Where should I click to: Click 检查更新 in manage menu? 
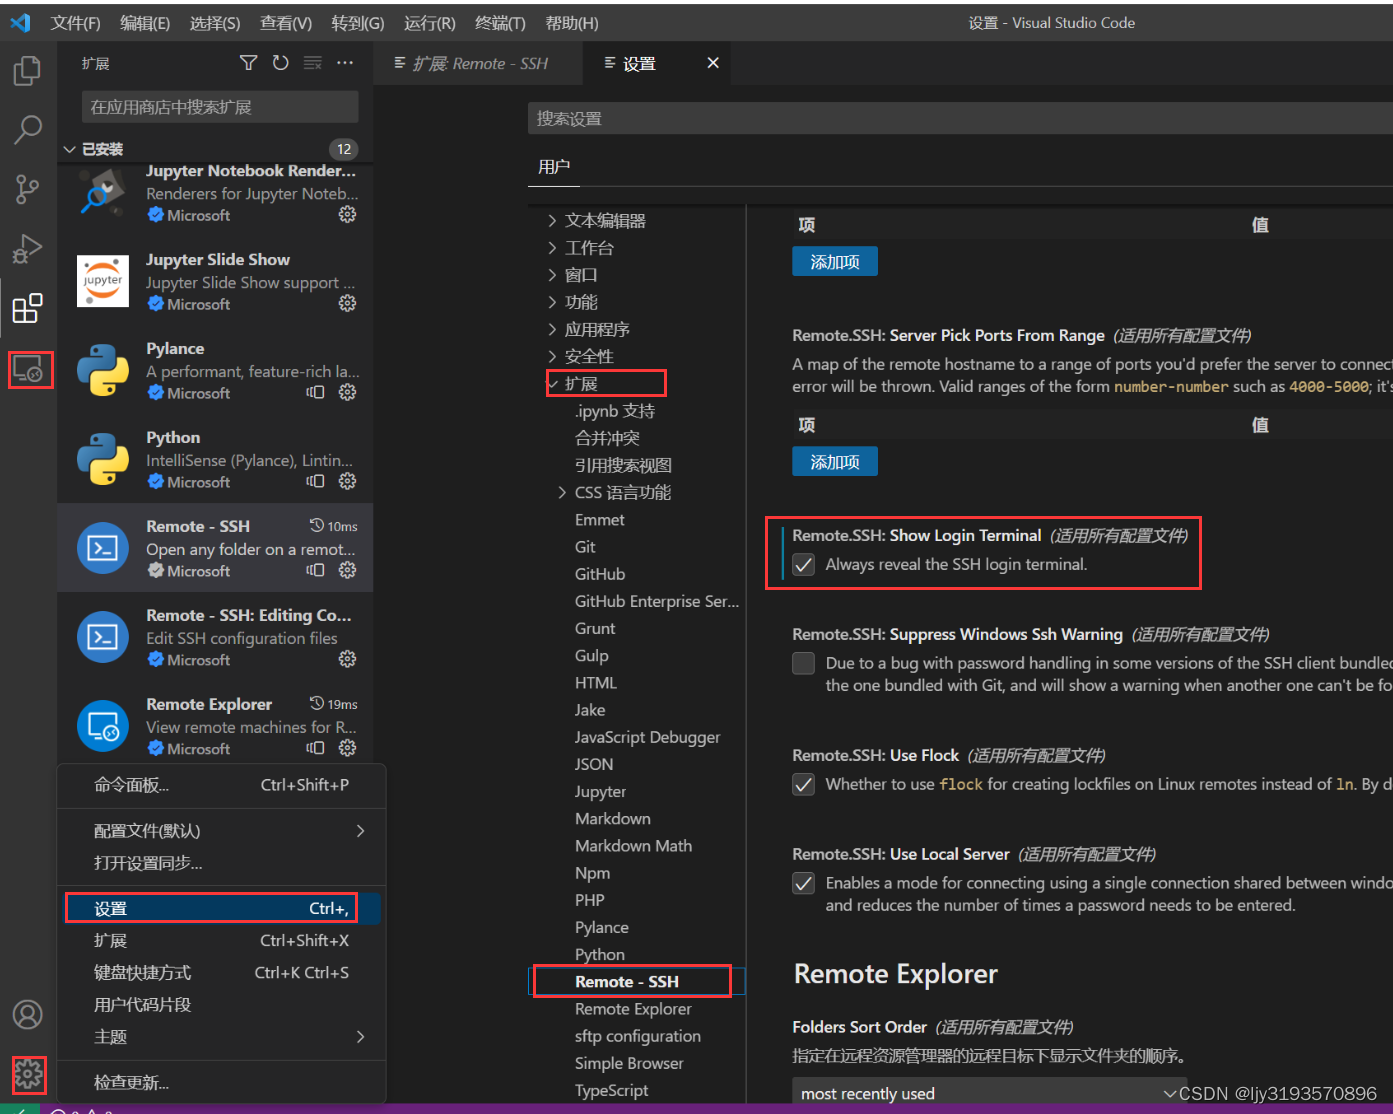click(222, 1082)
